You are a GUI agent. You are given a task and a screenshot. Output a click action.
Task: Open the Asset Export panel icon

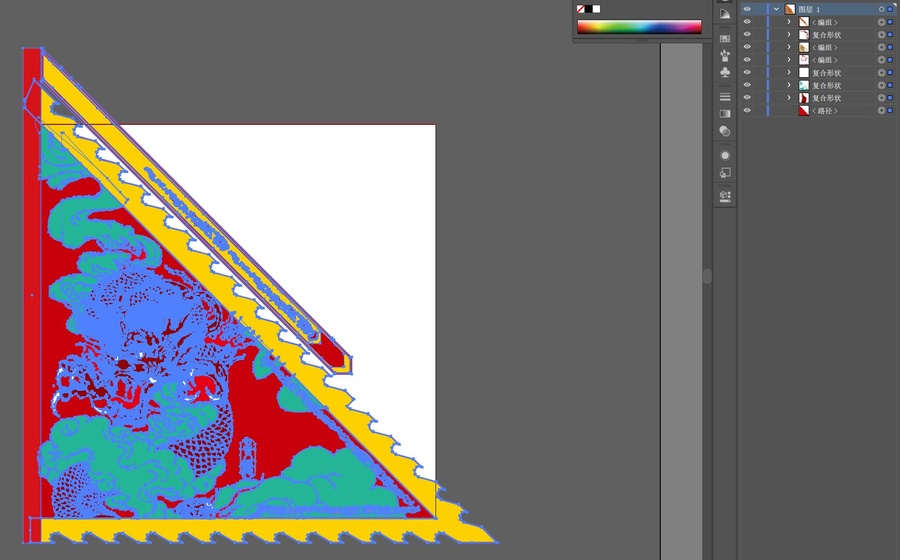point(725,196)
